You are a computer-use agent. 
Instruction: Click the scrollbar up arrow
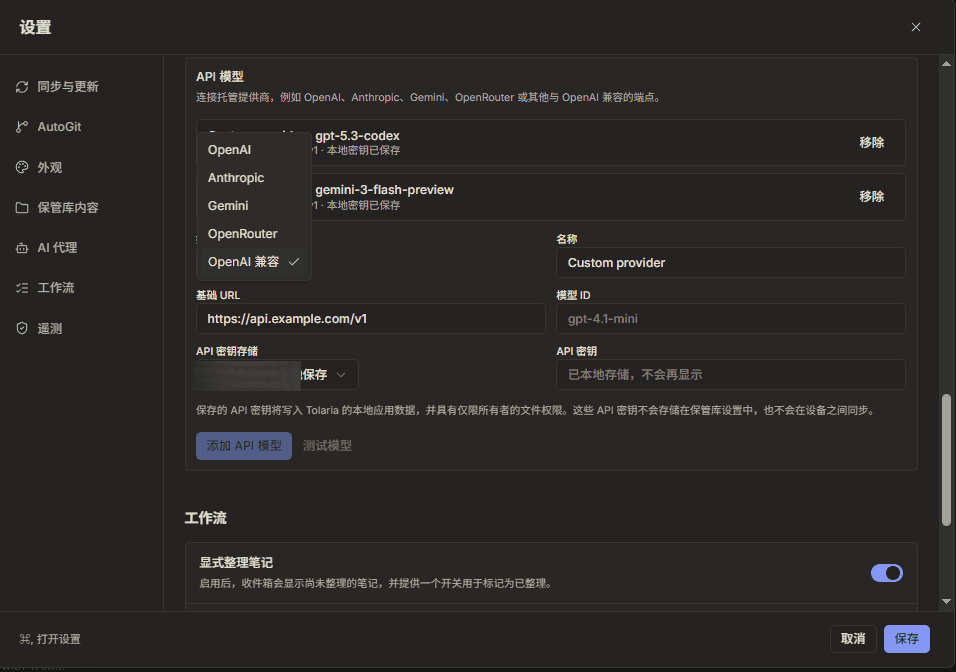[946, 63]
